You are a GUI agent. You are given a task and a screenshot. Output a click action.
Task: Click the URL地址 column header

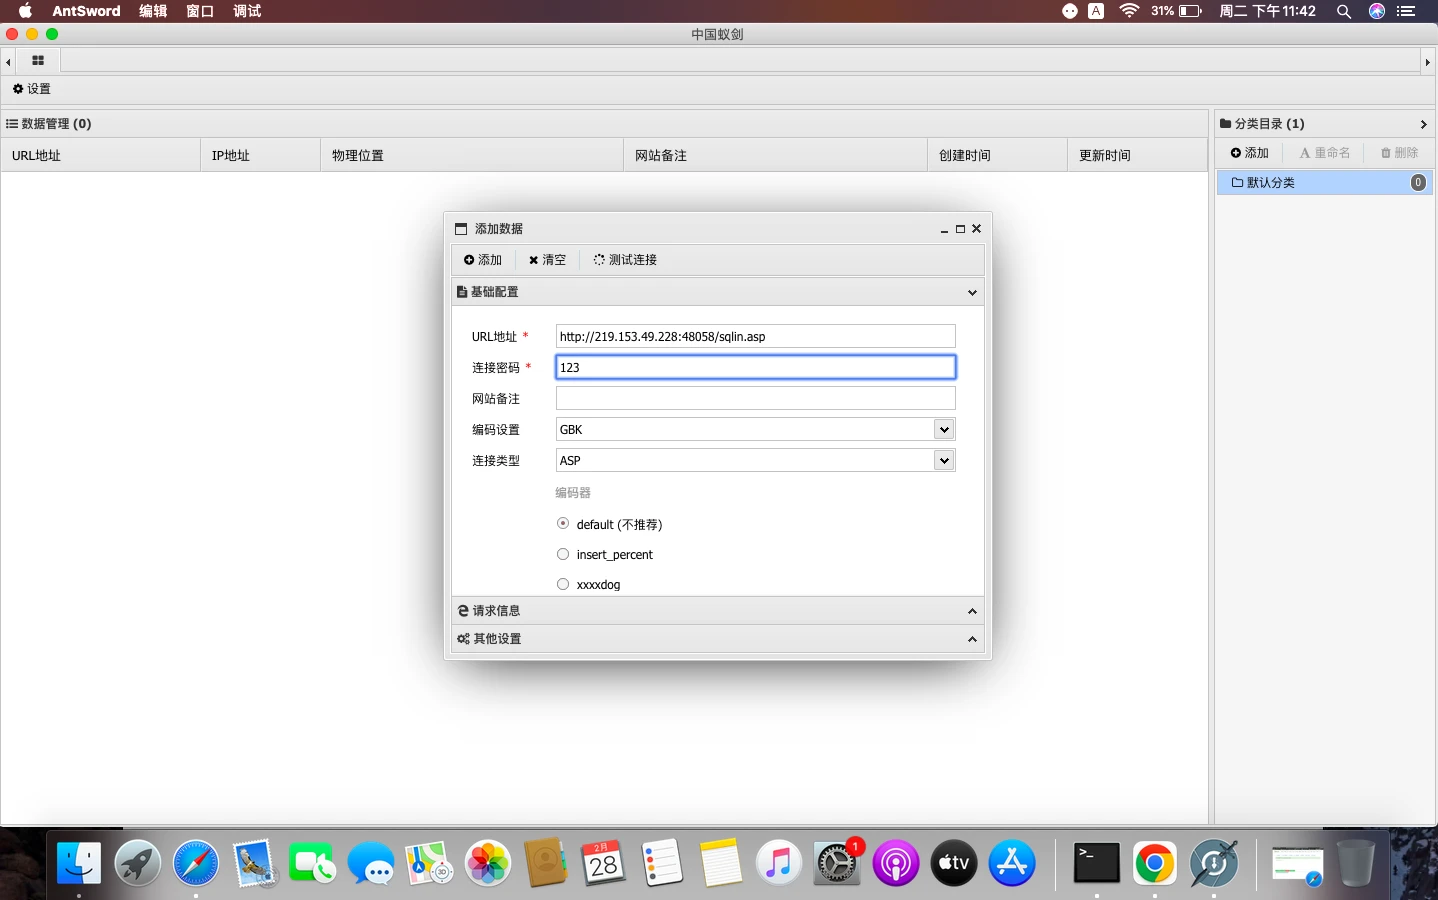point(100,155)
